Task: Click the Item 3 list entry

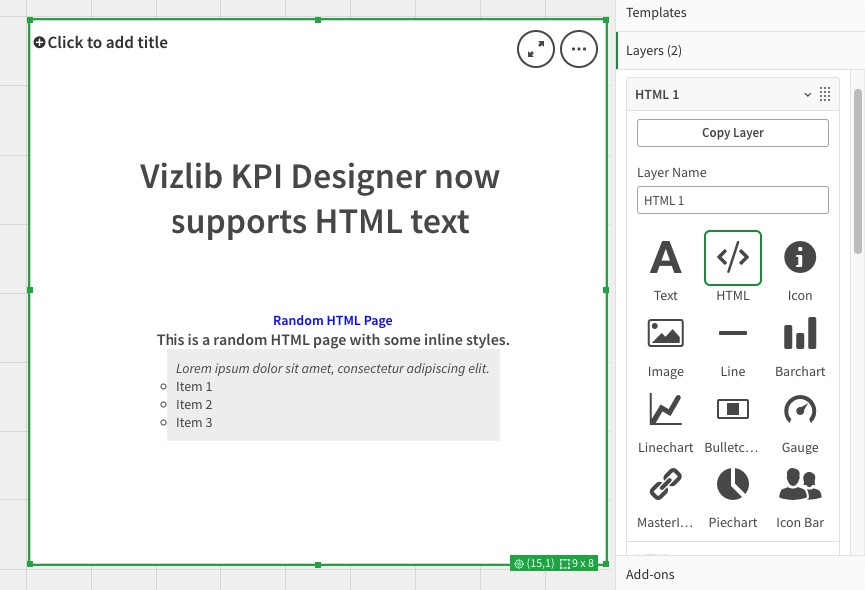Action: point(194,422)
